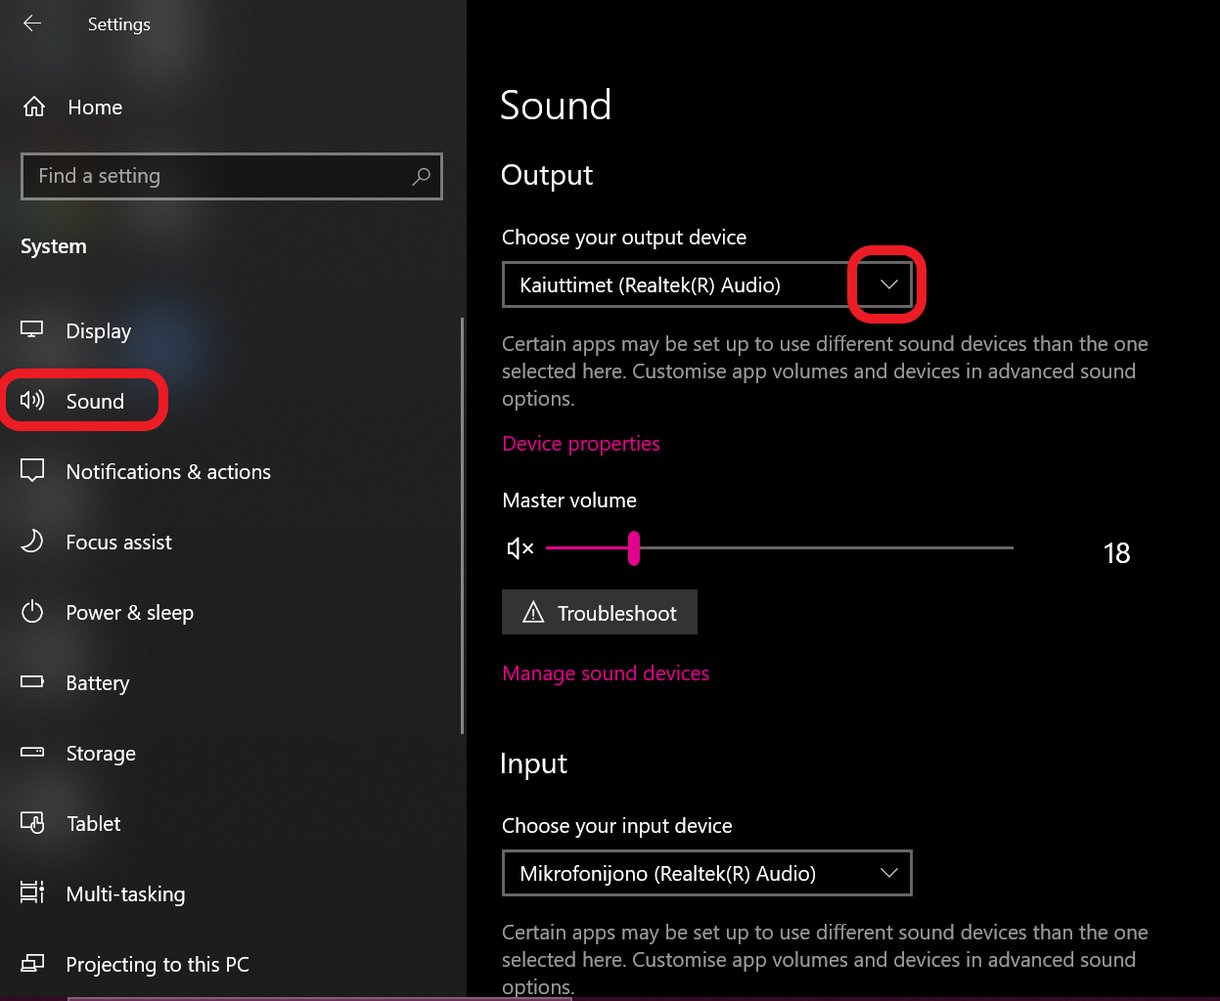This screenshot has height=1001, width=1220.
Task: Click the Multi-tasking sidebar icon
Action: click(x=31, y=893)
